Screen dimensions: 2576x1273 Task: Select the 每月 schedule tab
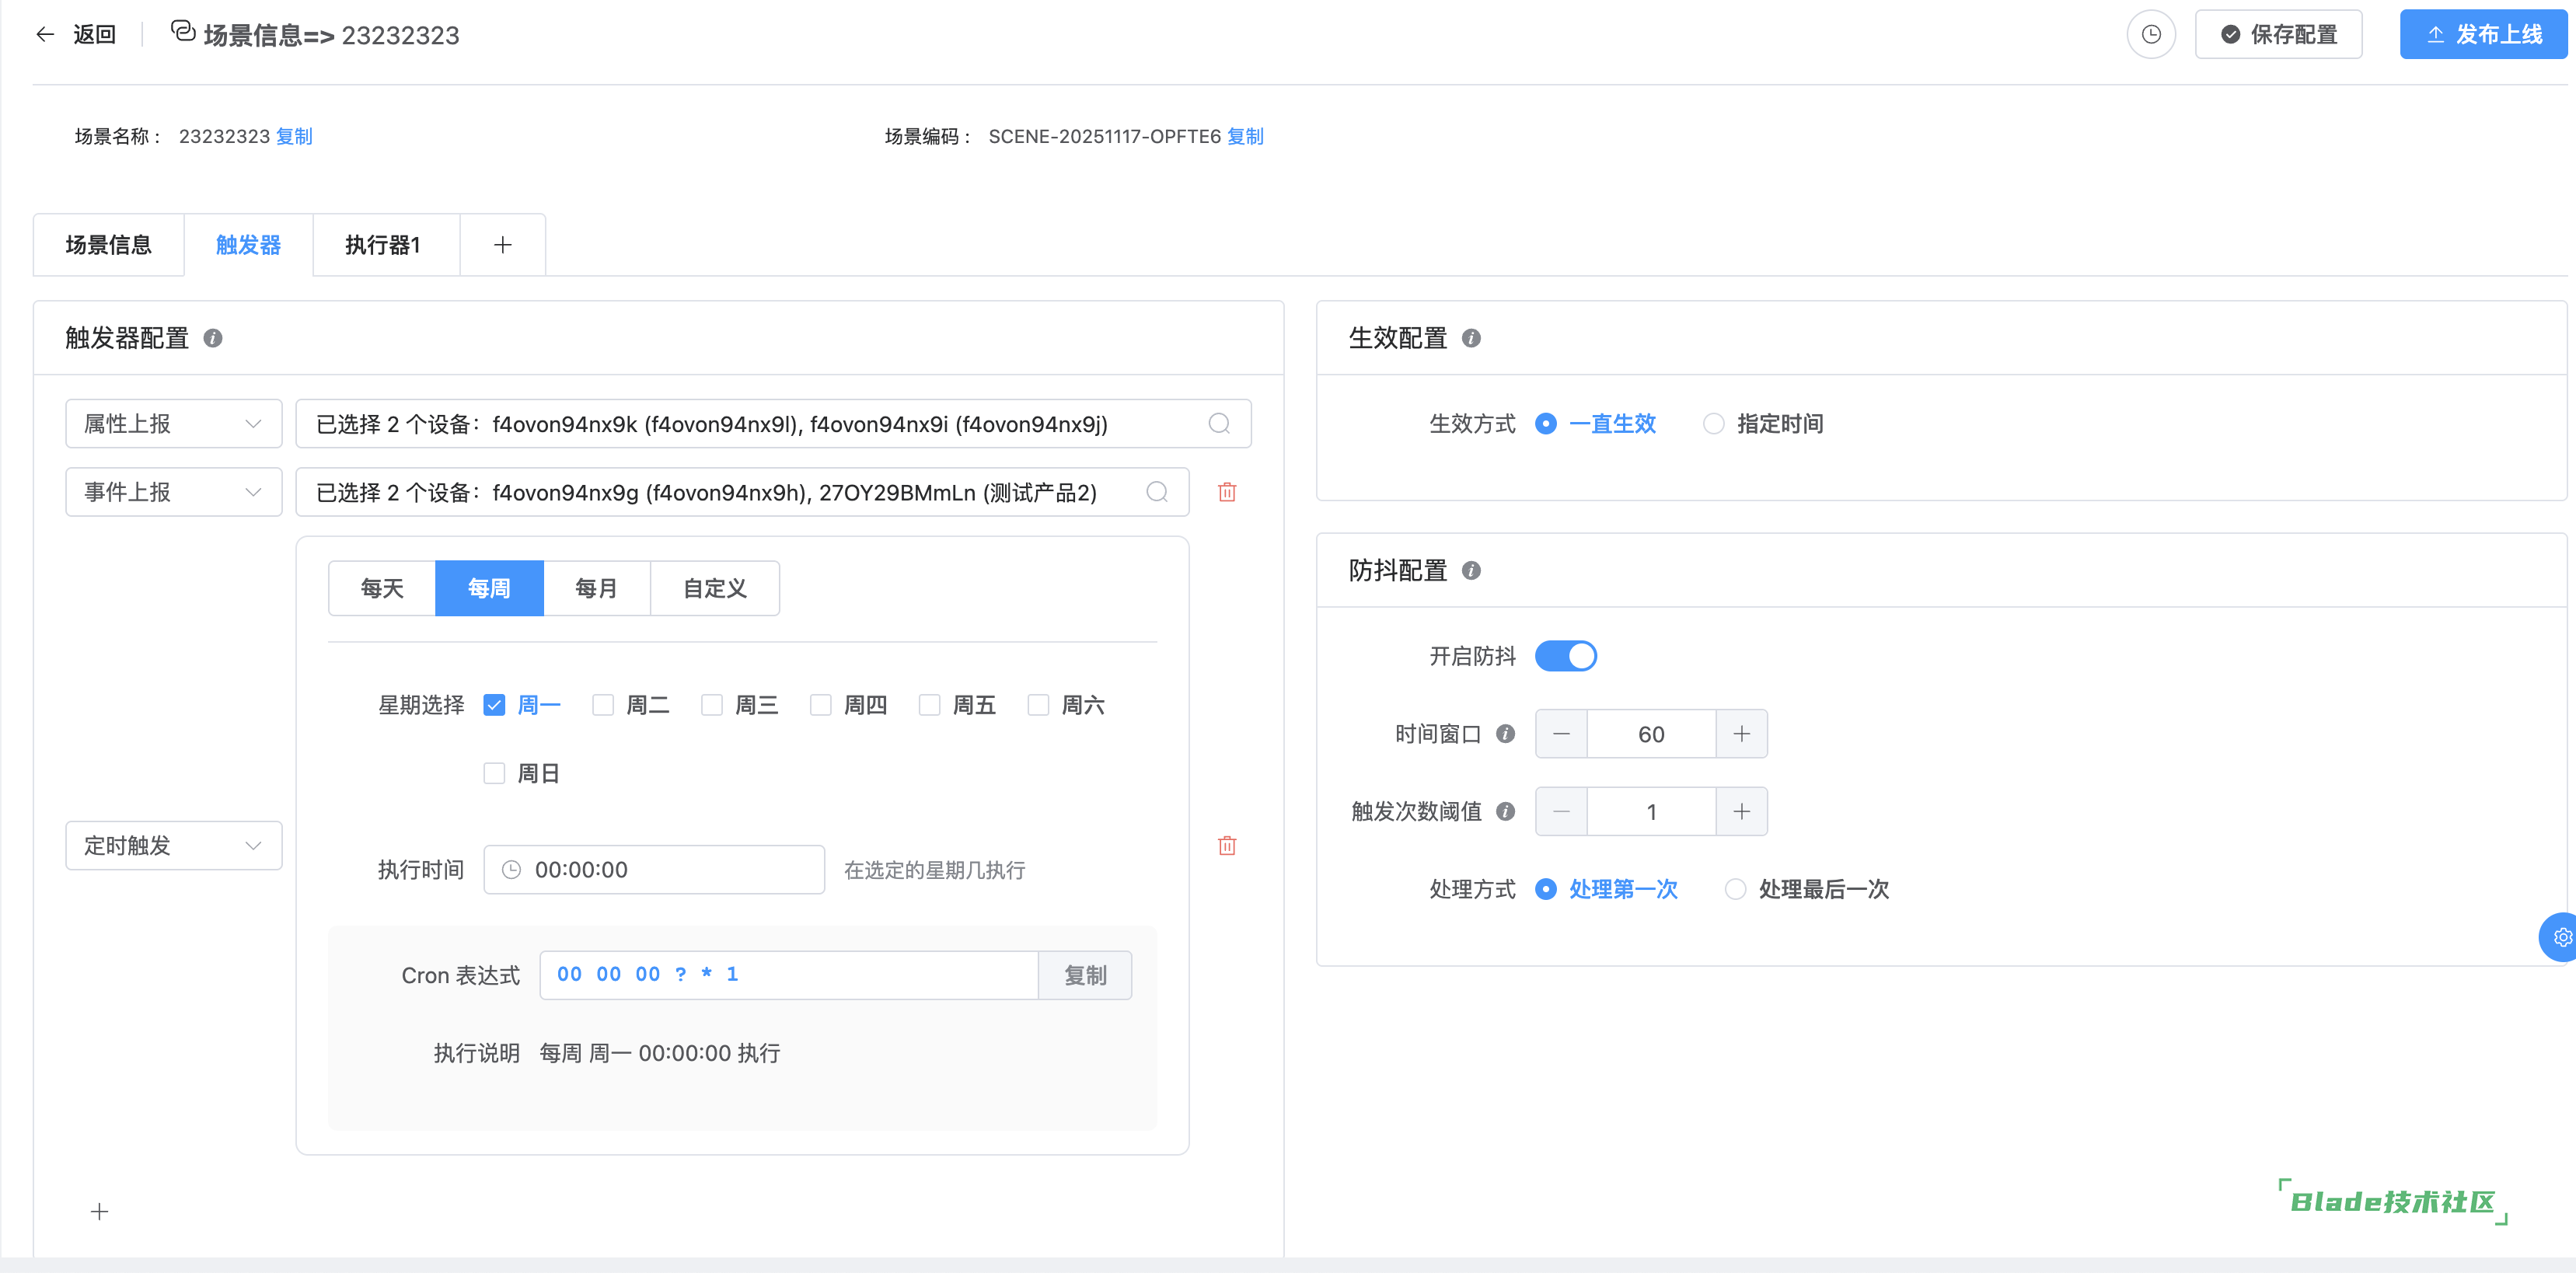(596, 588)
